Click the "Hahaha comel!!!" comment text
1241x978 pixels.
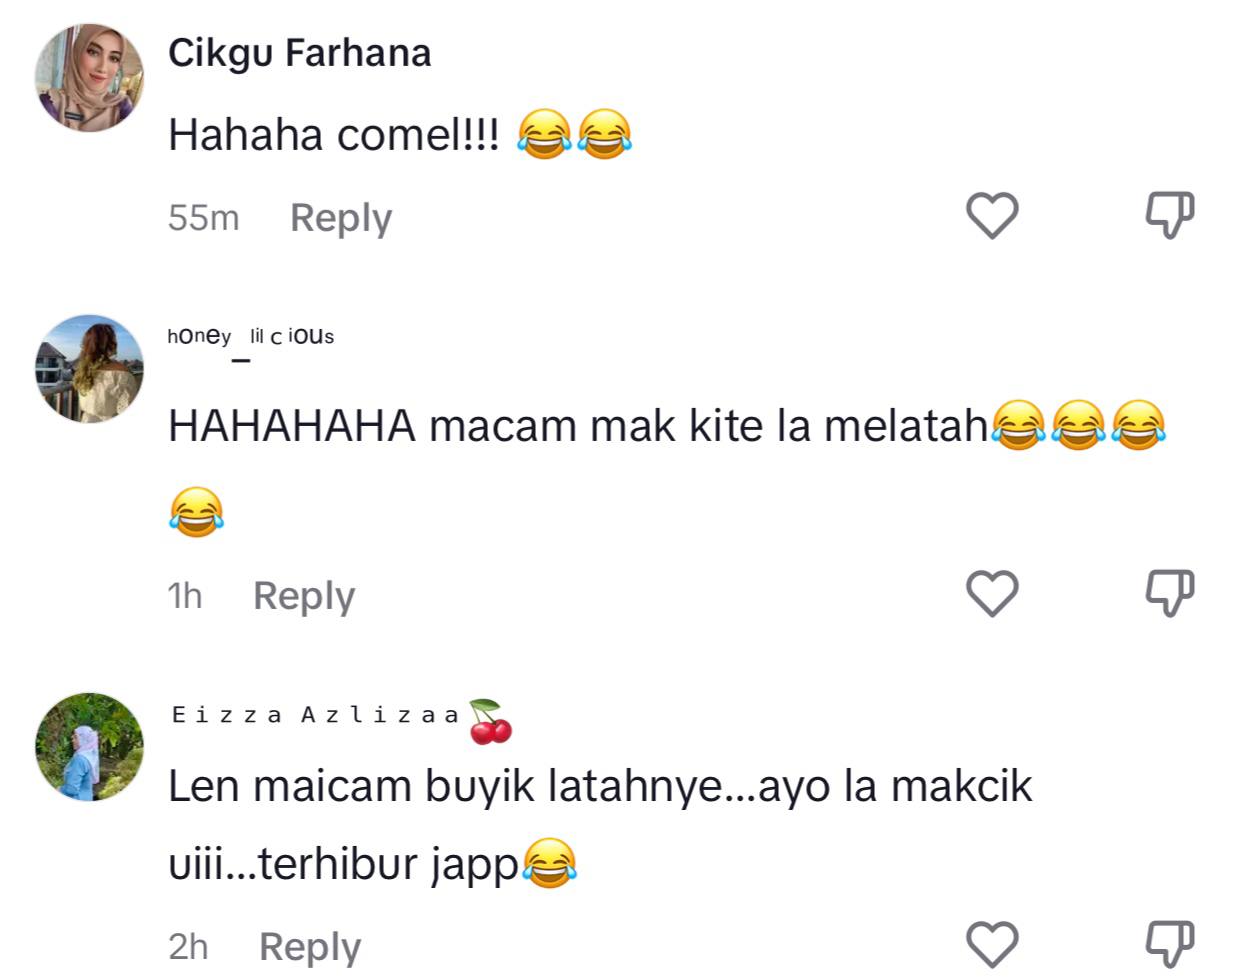333,134
